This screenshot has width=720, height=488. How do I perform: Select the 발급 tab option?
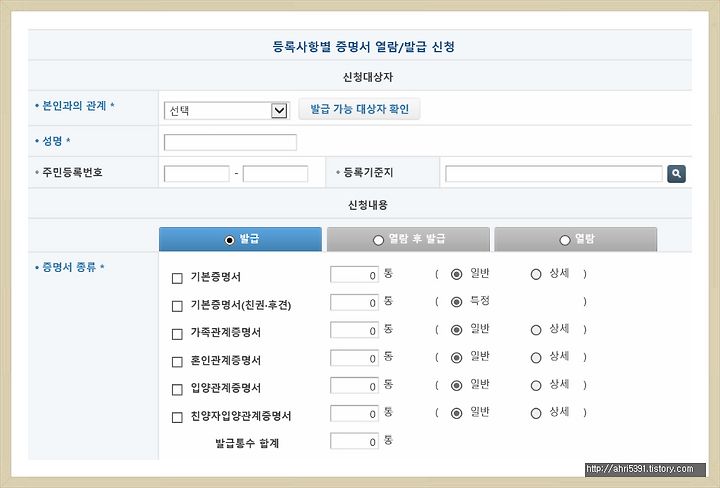tap(240, 239)
